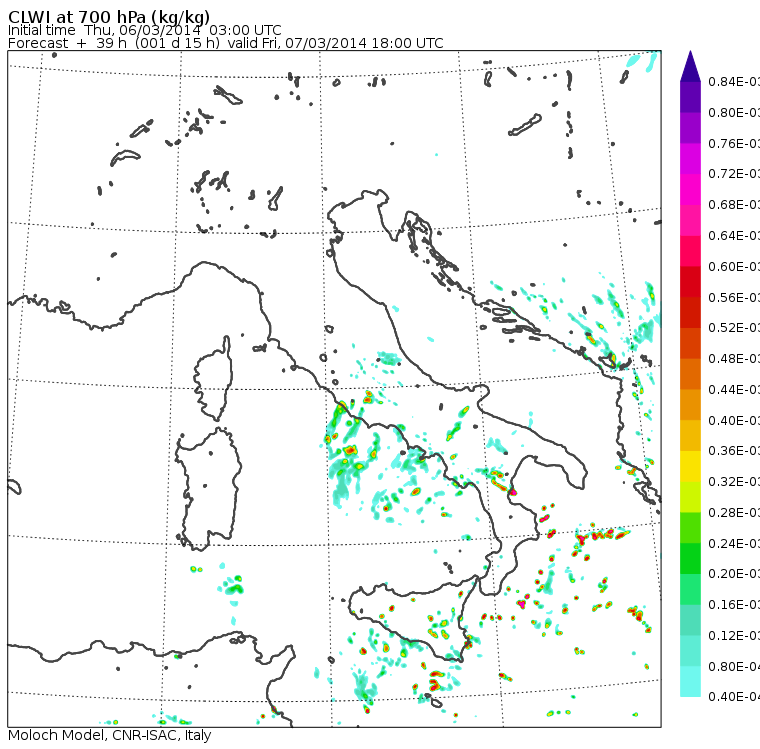The width and height of the screenshot is (760, 749).
Task: Click the 0.60E-03 legend label
Action: pyautogui.click(x=734, y=267)
